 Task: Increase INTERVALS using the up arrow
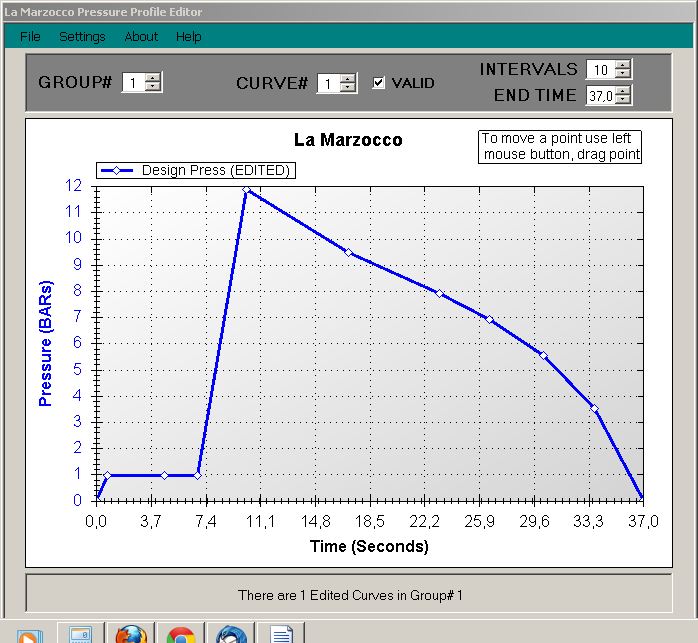(x=623, y=65)
